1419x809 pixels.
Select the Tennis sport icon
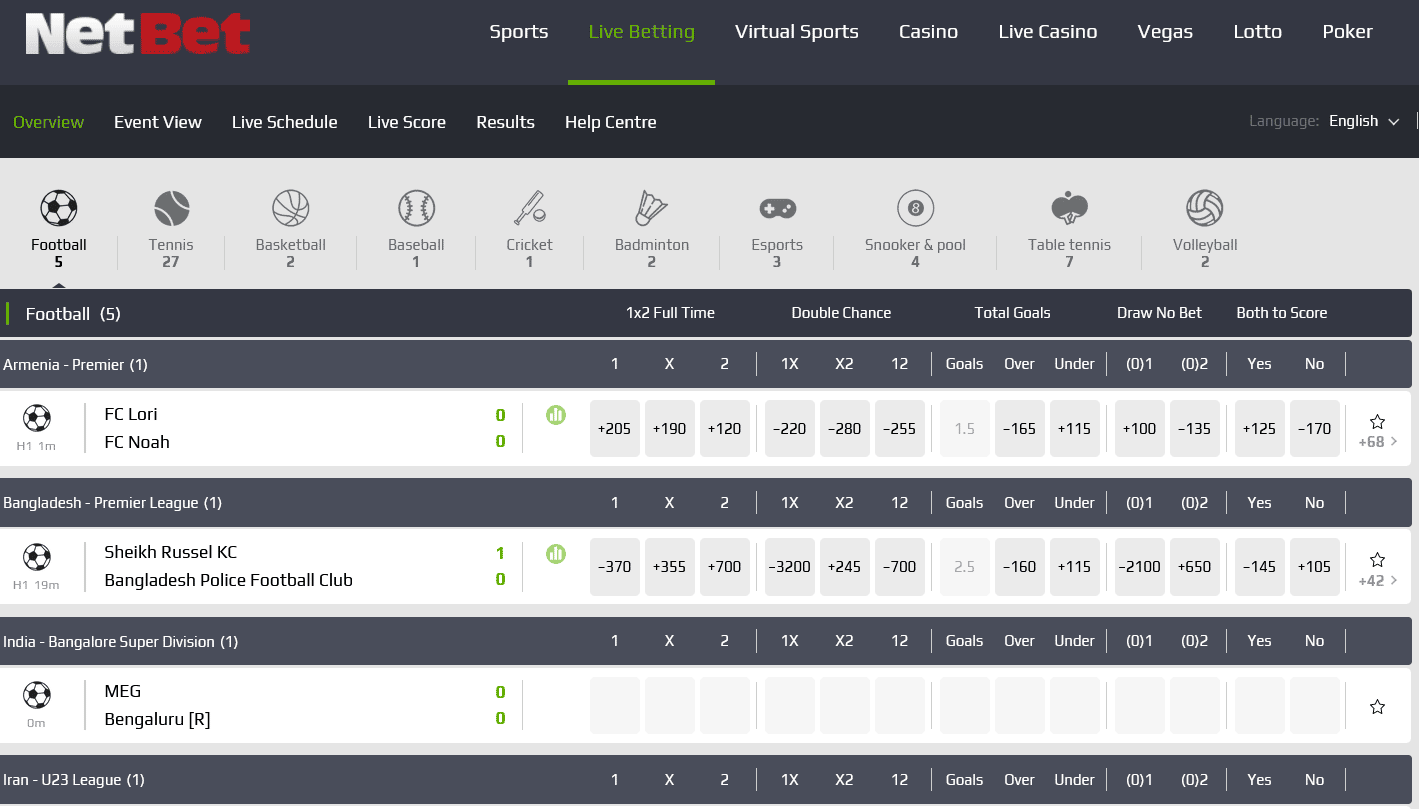[x=171, y=208]
